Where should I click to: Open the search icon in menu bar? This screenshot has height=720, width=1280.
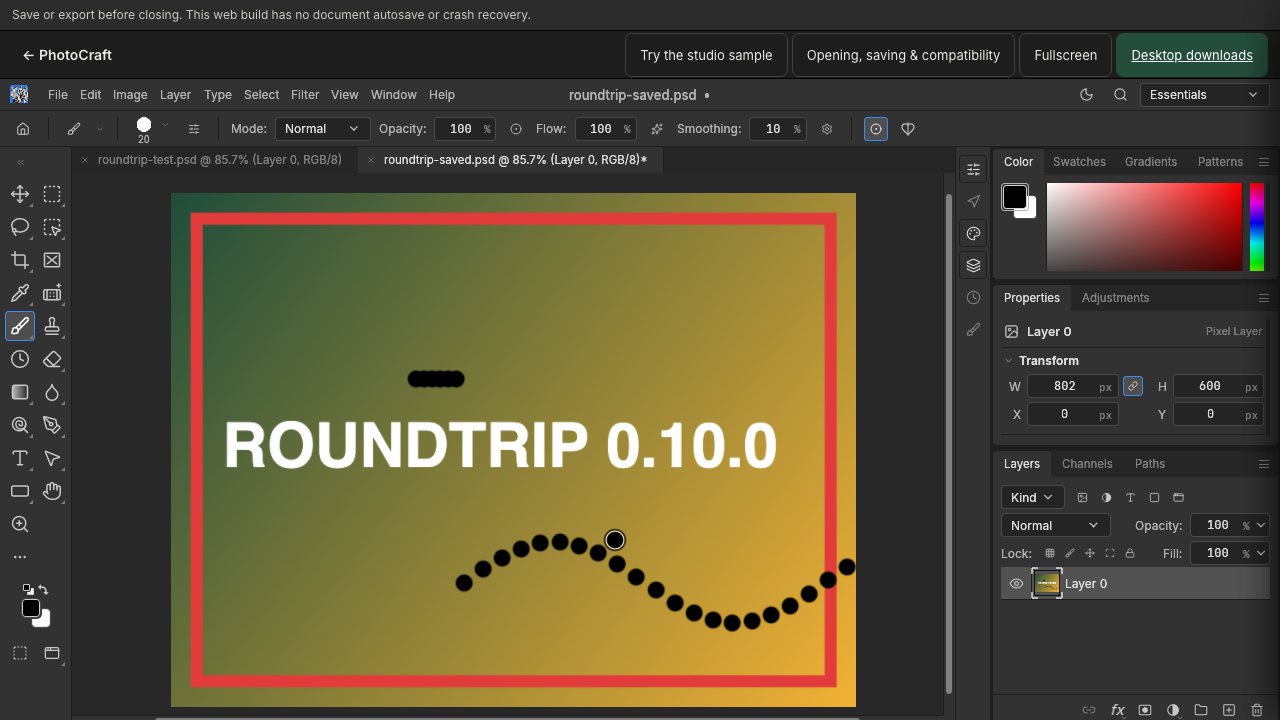[x=1121, y=95]
